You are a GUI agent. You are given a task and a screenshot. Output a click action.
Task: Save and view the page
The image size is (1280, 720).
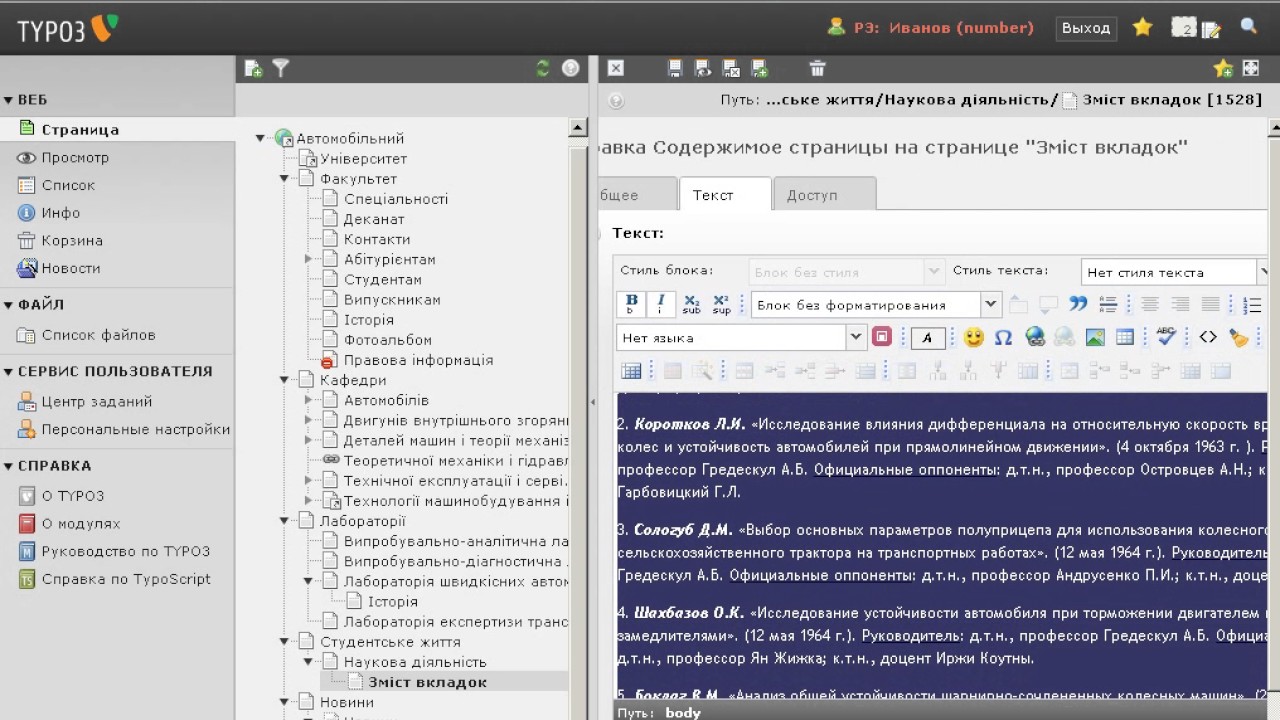pos(703,68)
